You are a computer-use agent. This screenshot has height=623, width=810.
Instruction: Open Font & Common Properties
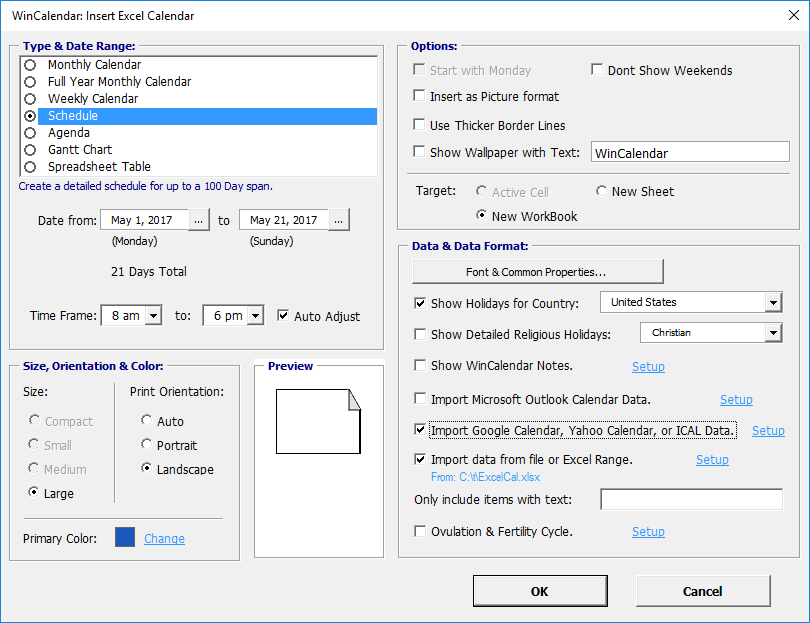coord(537,272)
